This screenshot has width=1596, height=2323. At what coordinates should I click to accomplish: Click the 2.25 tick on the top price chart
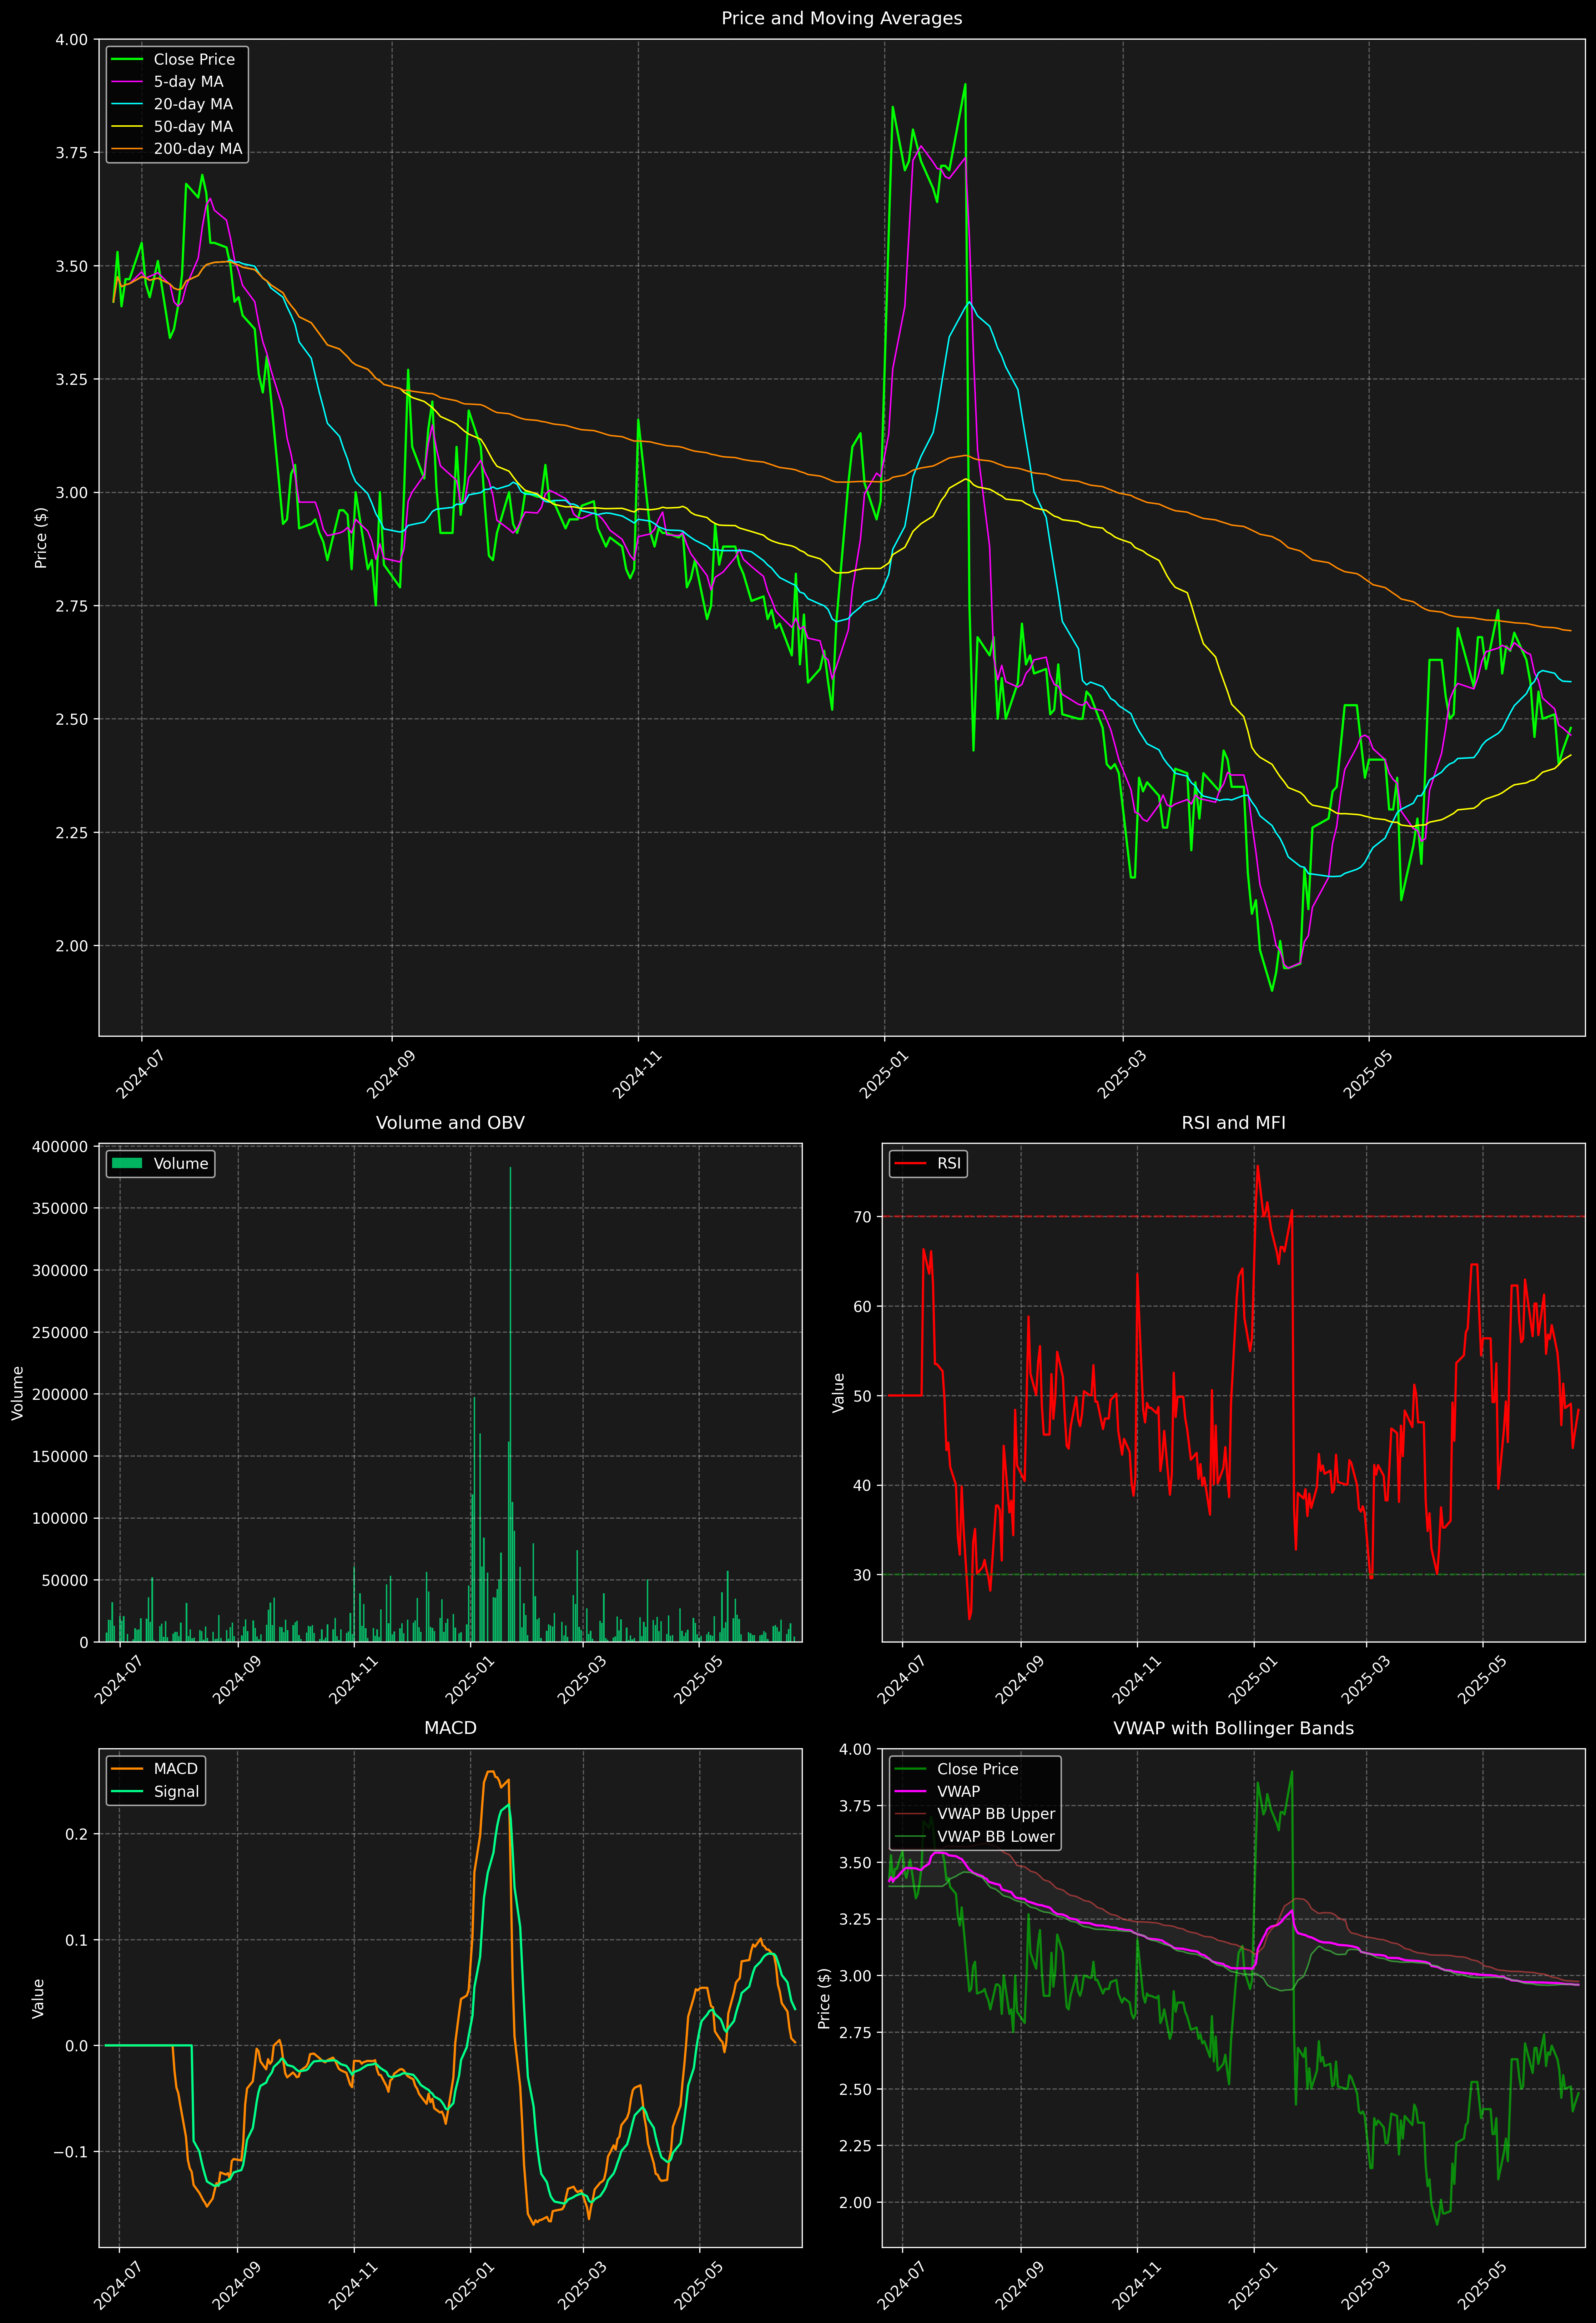[x=72, y=833]
